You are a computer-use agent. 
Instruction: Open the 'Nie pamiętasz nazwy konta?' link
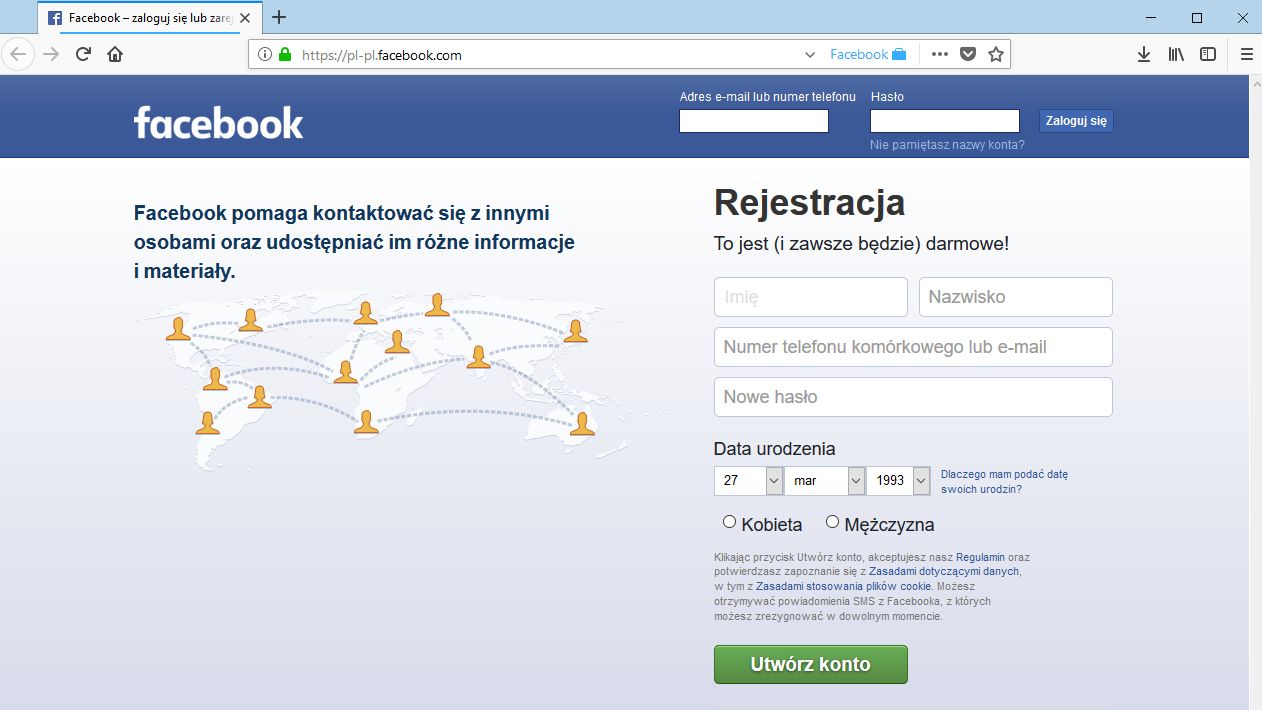[x=947, y=145]
